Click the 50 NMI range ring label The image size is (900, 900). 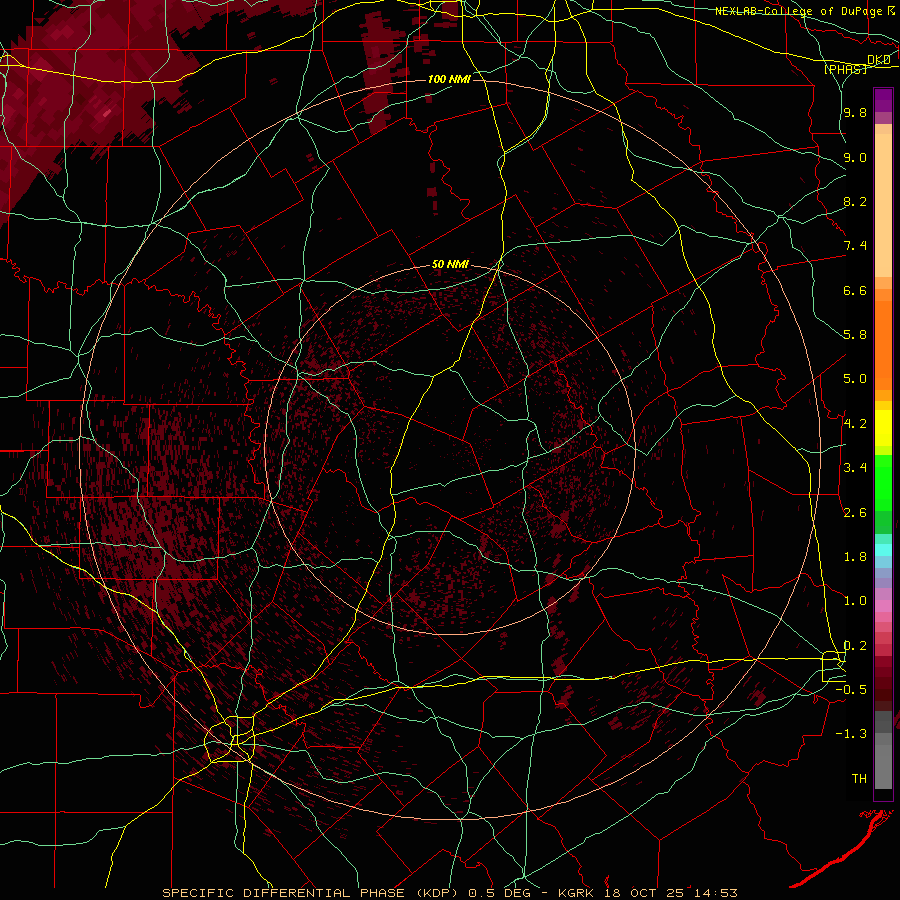pyautogui.click(x=450, y=264)
